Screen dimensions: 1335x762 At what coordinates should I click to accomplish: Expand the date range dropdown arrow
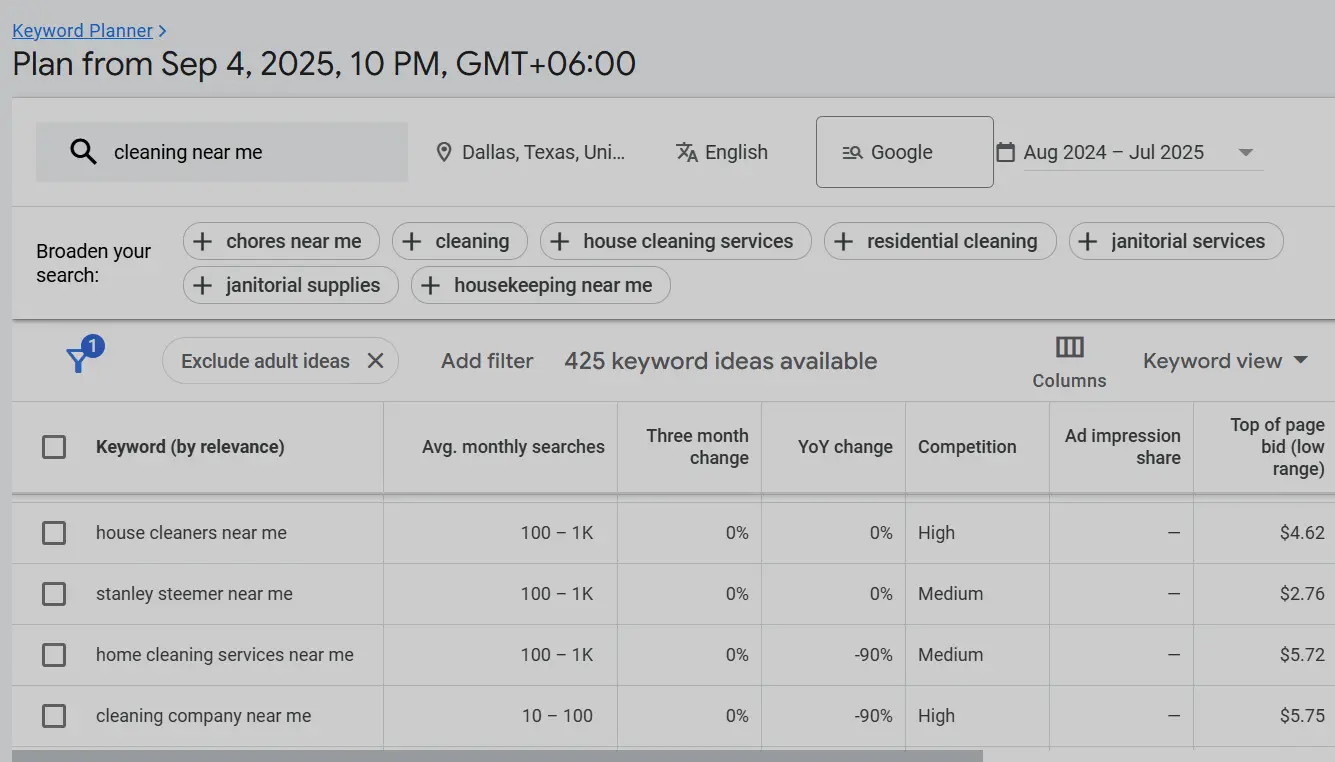[1246, 153]
